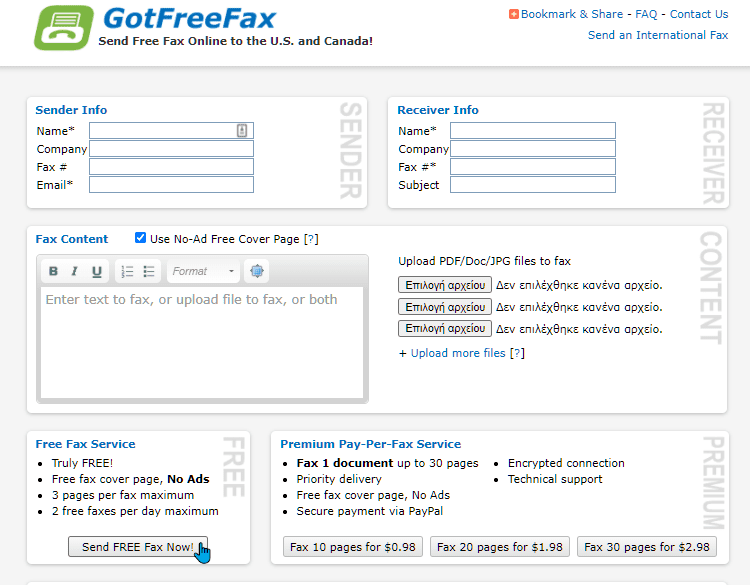Click the Receiver Info heading
Viewport: 750px width, 585px height.
[438, 110]
